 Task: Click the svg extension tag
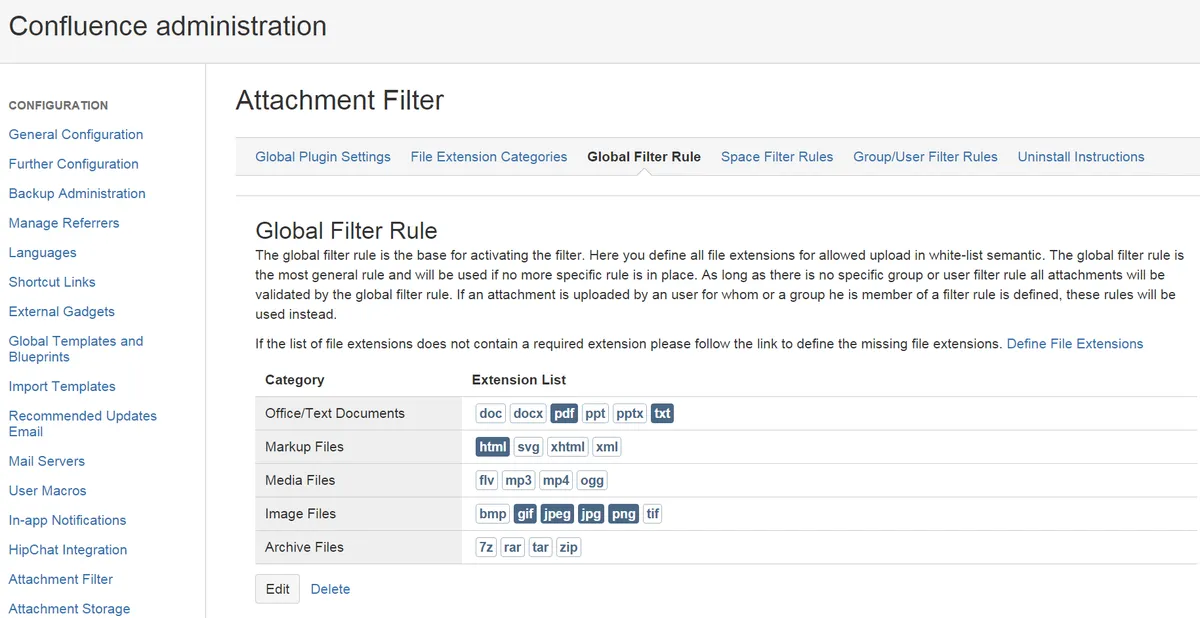pos(529,447)
